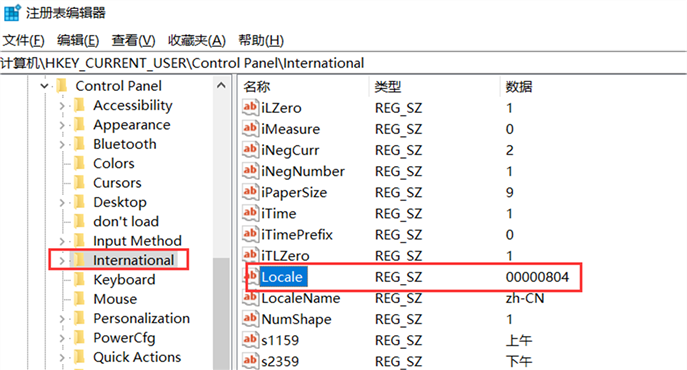Expand the PowerCfg key
687x370 pixels.
[62, 338]
